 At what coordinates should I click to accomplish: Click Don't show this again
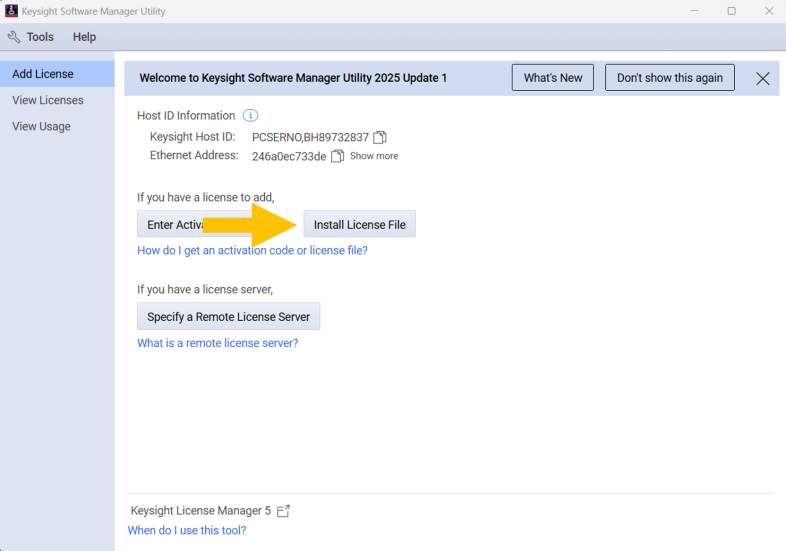coord(670,78)
